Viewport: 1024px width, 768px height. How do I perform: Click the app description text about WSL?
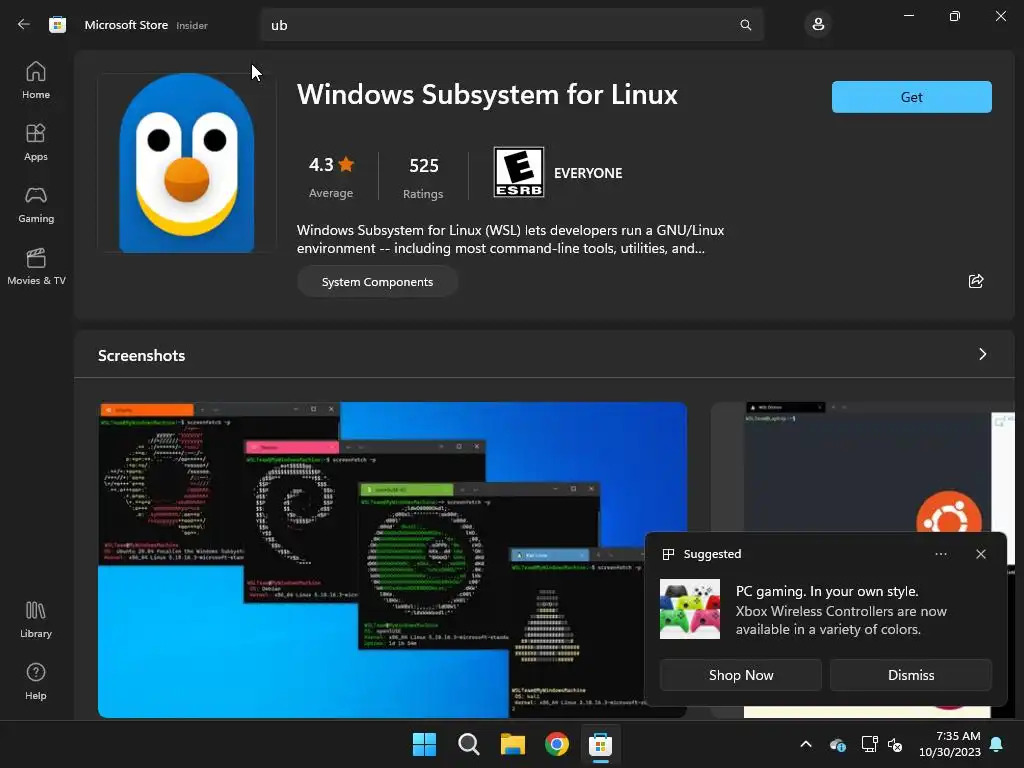click(510, 239)
